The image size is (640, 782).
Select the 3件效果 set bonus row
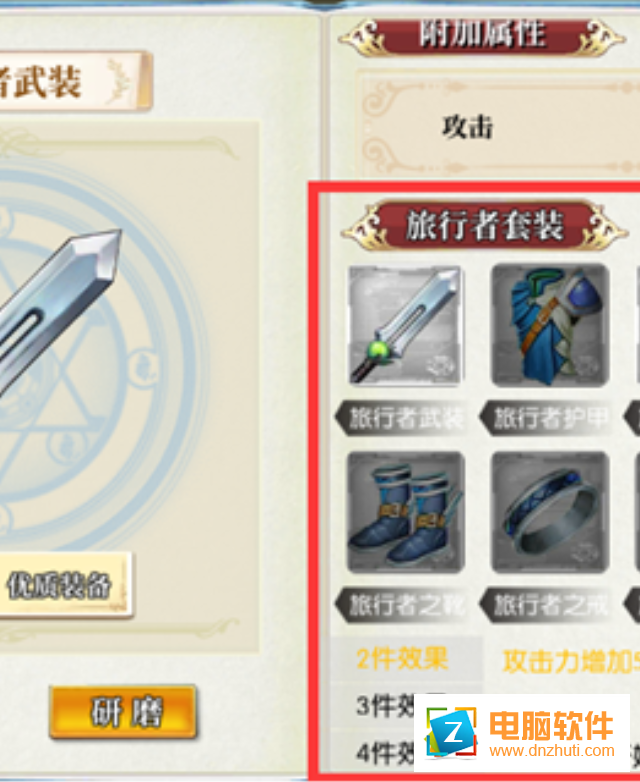click(x=373, y=705)
